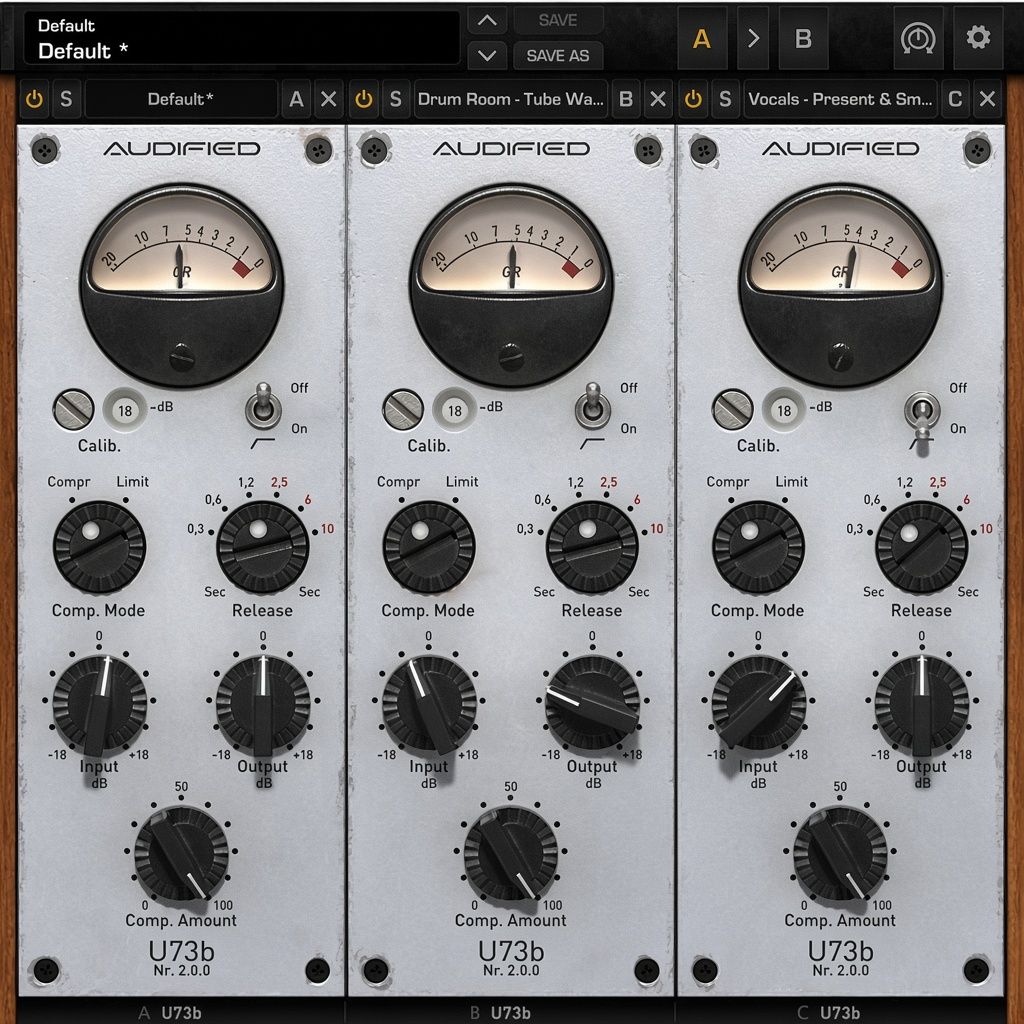Image resolution: width=1024 pixels, height=1024 pixels.
Task: Select C U73b label at bottom
Action: pyautogui.click(x=829, y=1012)
